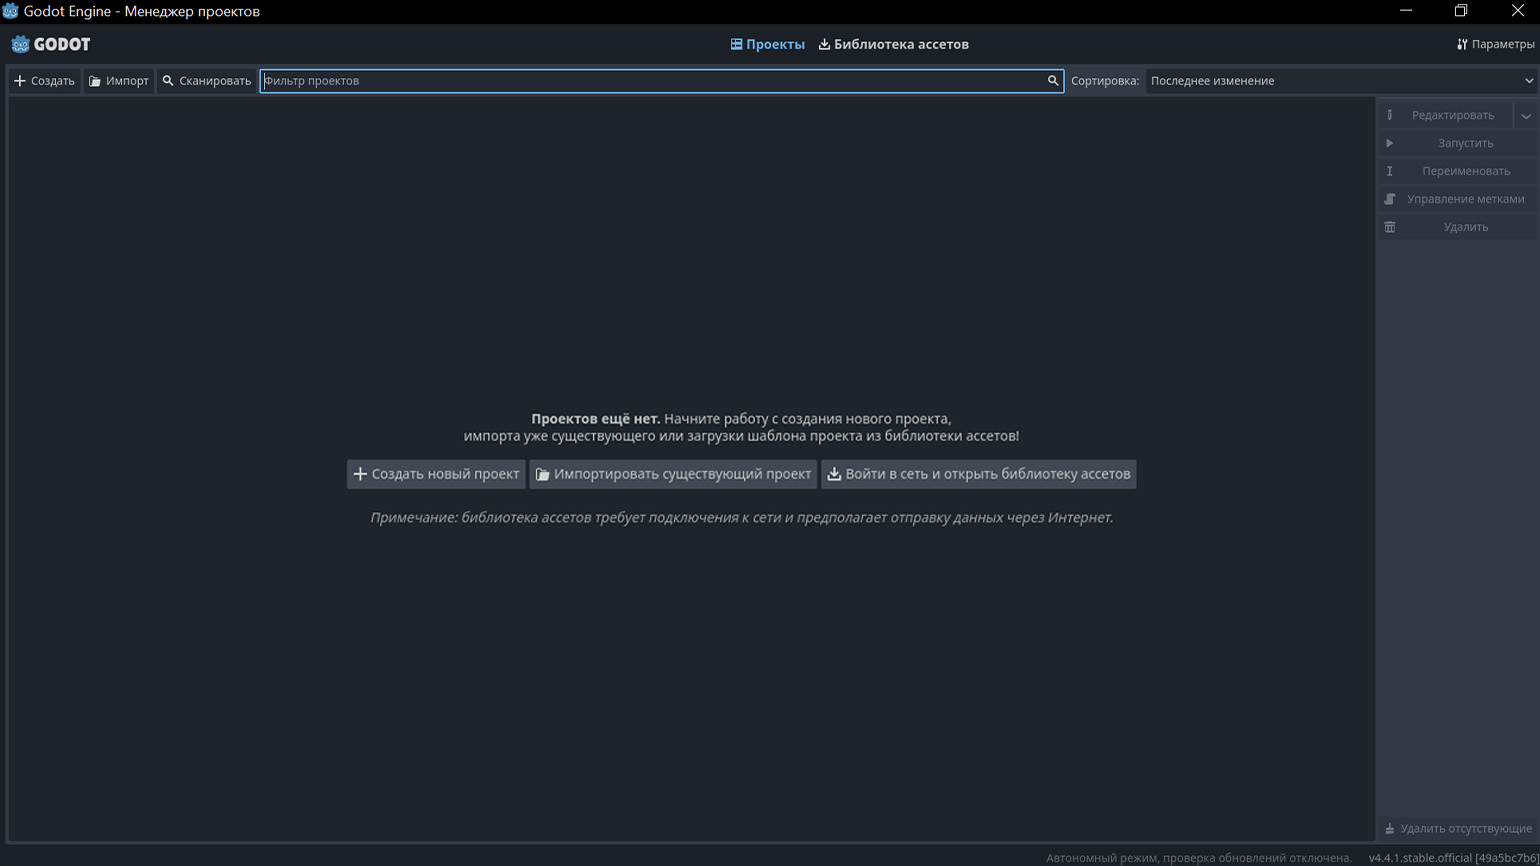Restore down the window
This screenshot has width=1540, height=866.
[1461, 11]
